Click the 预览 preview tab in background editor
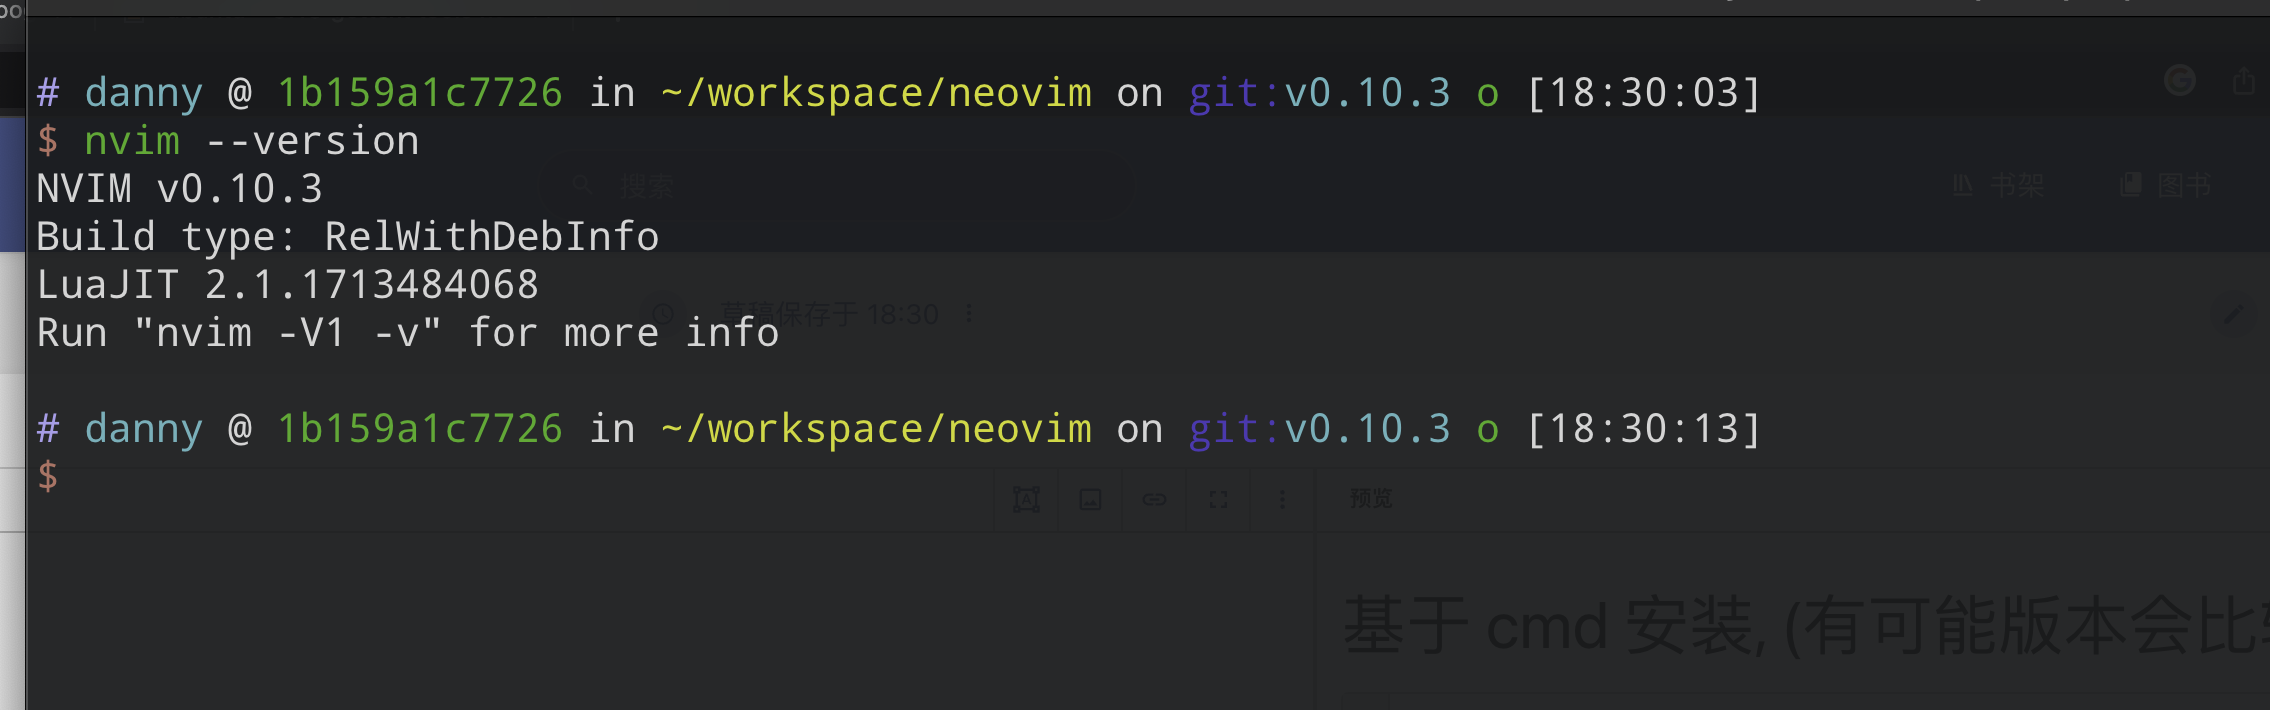Viewport: 2270px width, 710px height. coord(1371,498)
